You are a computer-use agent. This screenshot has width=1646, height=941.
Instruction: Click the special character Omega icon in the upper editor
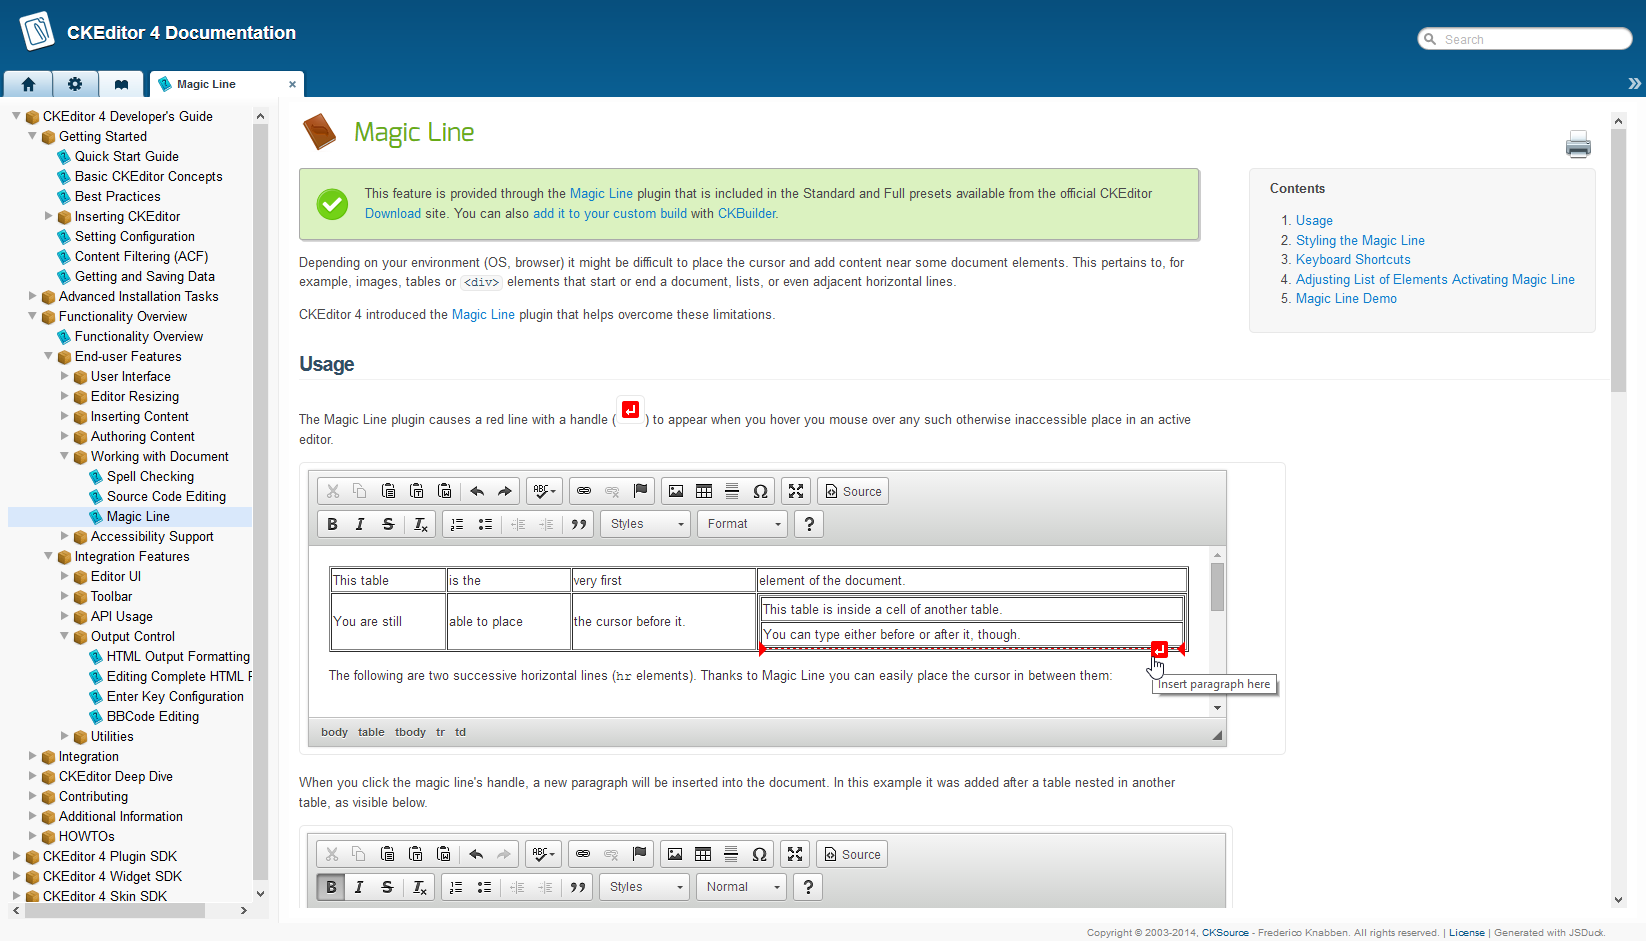(x=760, y=491)
